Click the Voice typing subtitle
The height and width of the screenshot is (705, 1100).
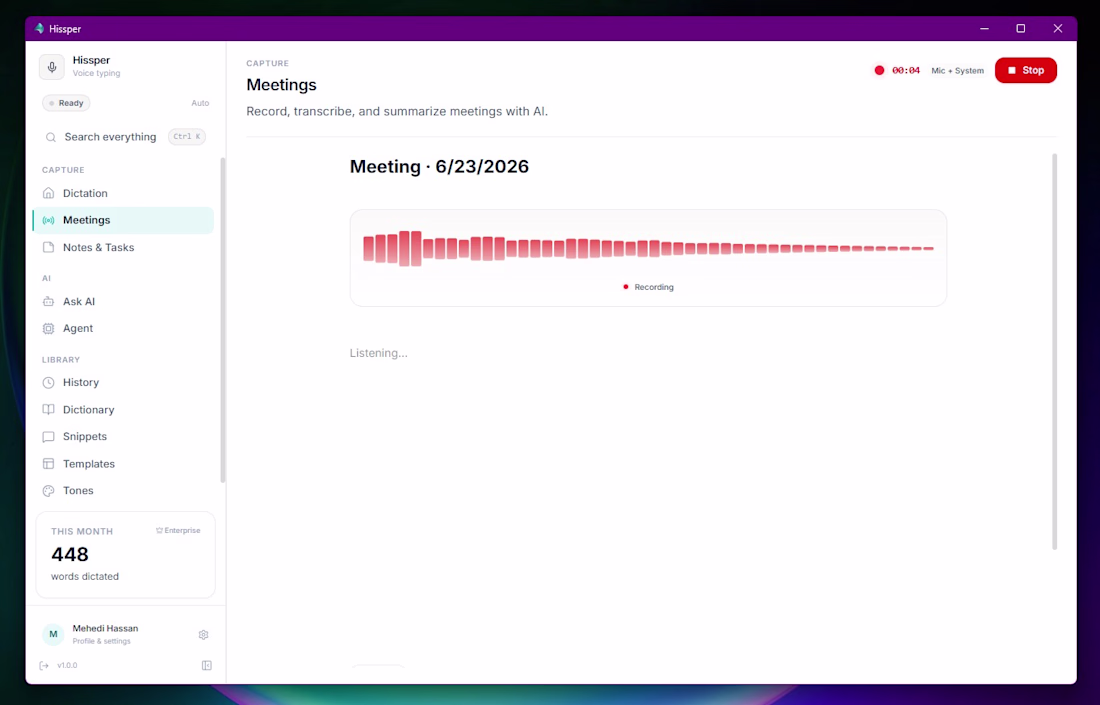97,74
